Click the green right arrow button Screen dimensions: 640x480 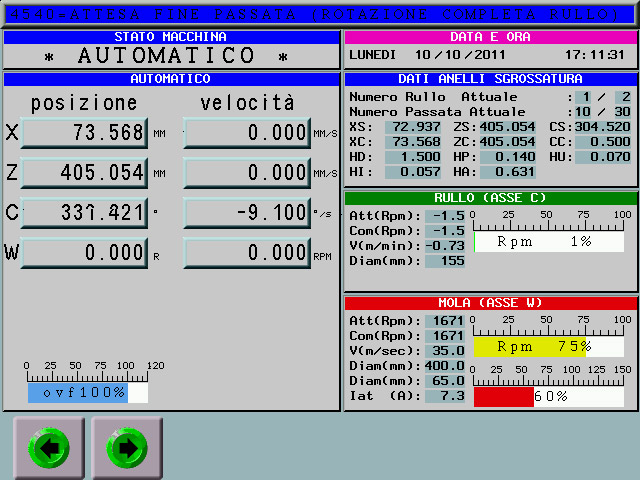tap(127, 449)
